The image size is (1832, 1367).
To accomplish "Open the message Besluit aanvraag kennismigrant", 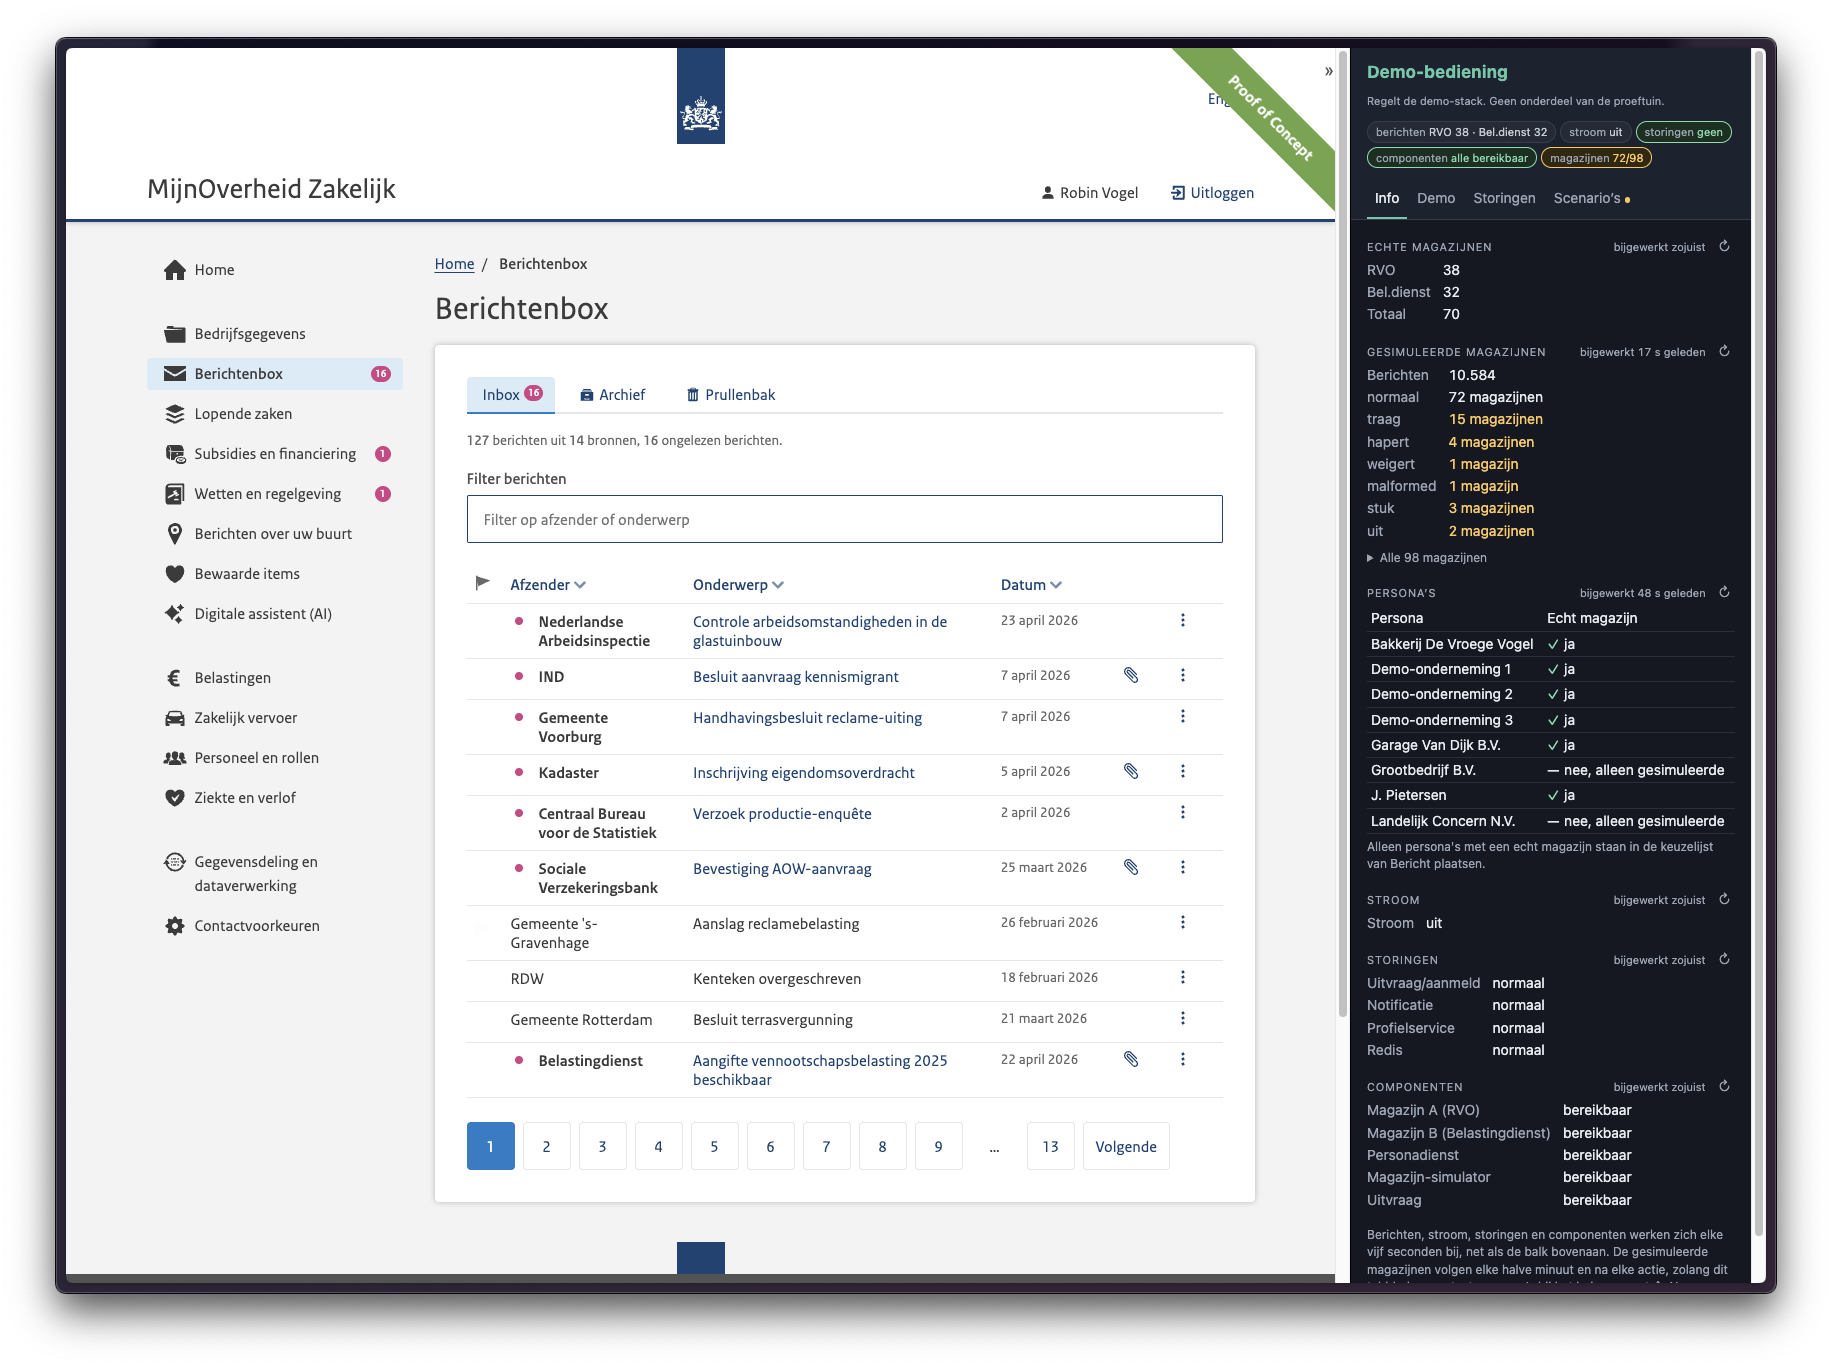I will [x=796, y=677].
